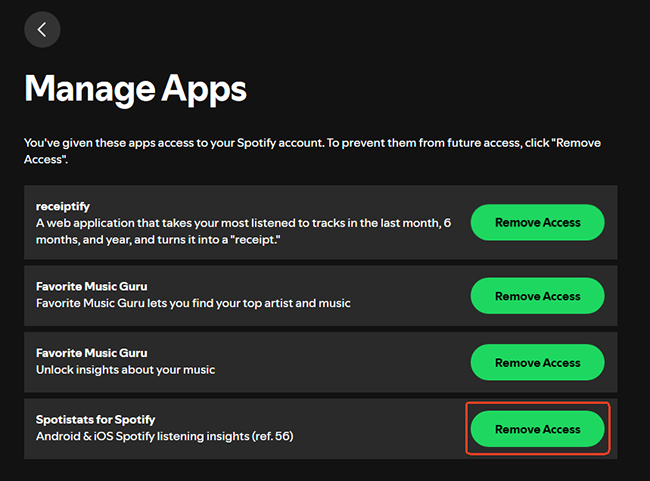Select the receiptify app name
The image size is (650, 481).
63,206
